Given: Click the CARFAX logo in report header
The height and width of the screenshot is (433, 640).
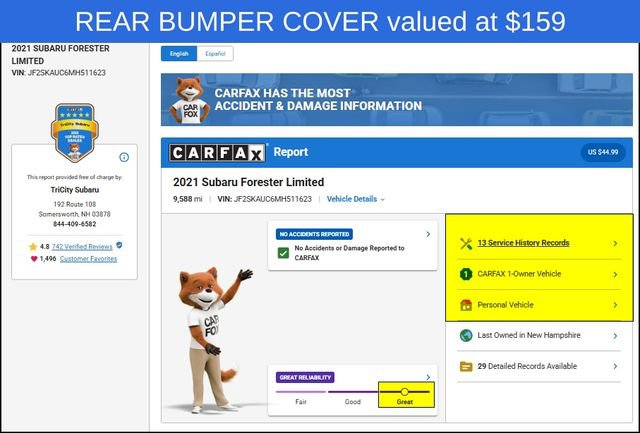Looking at the screenshot, I should 217,153.
